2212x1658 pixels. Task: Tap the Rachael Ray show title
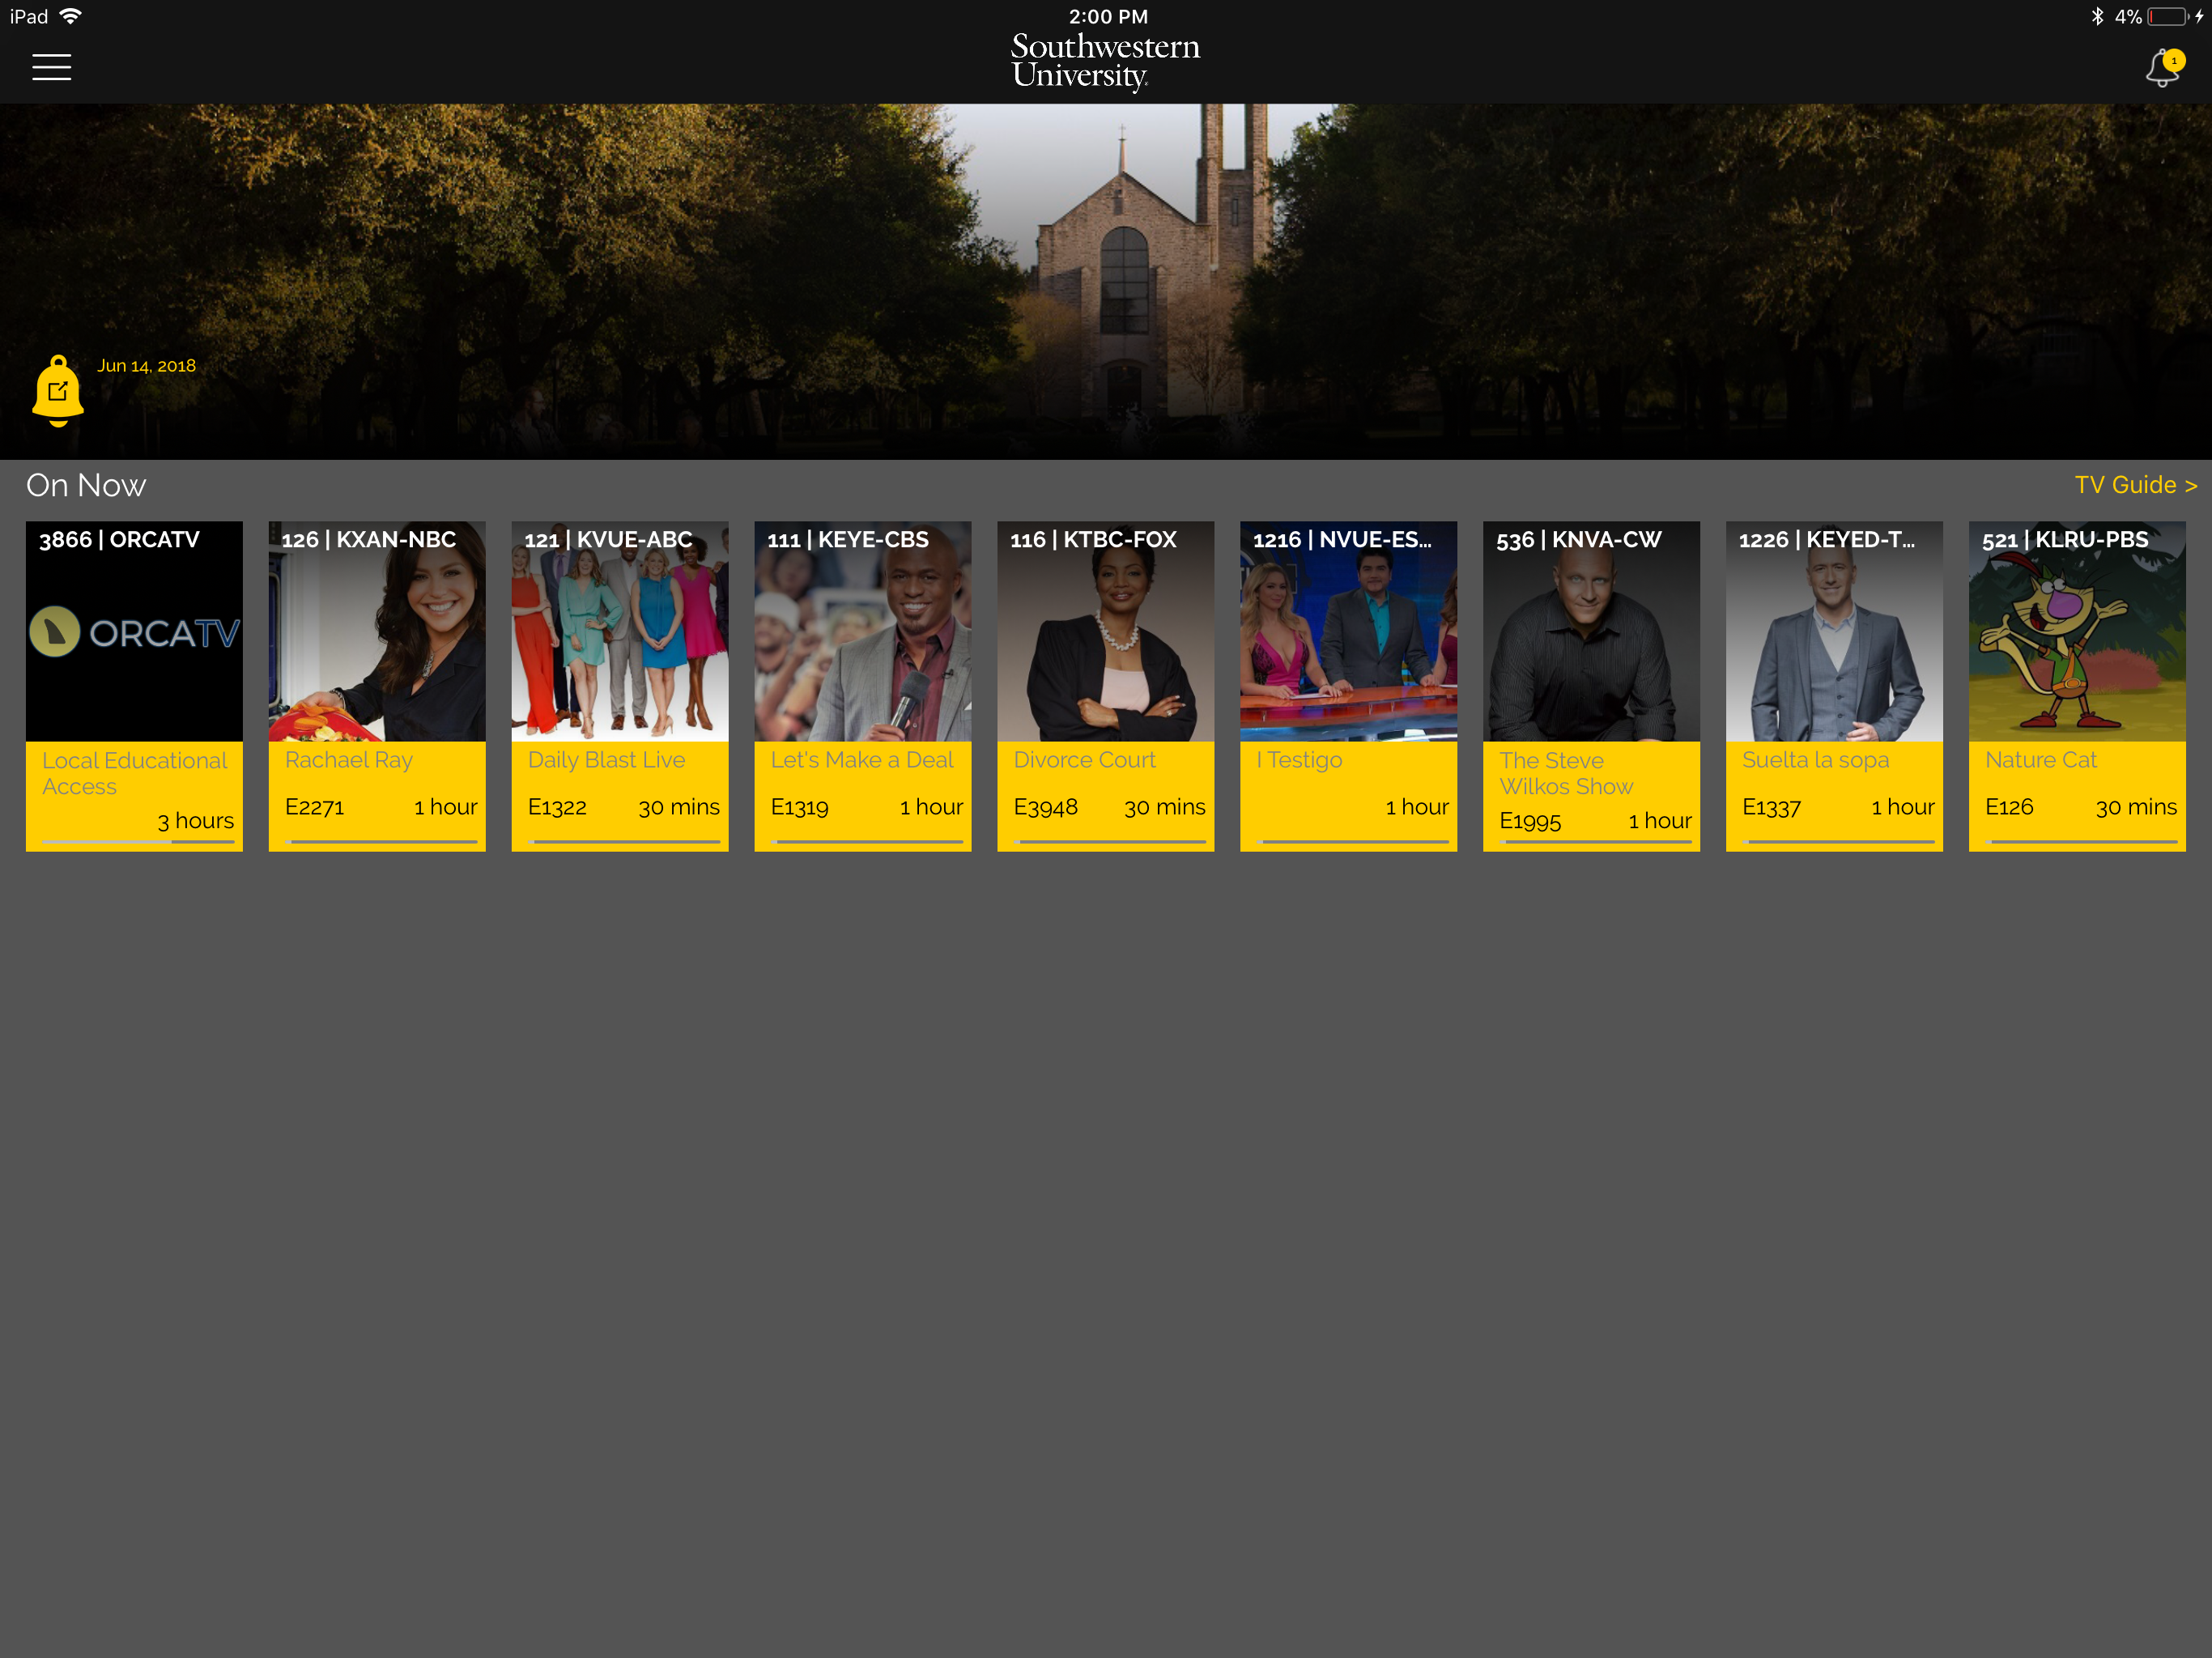point(349,760)
